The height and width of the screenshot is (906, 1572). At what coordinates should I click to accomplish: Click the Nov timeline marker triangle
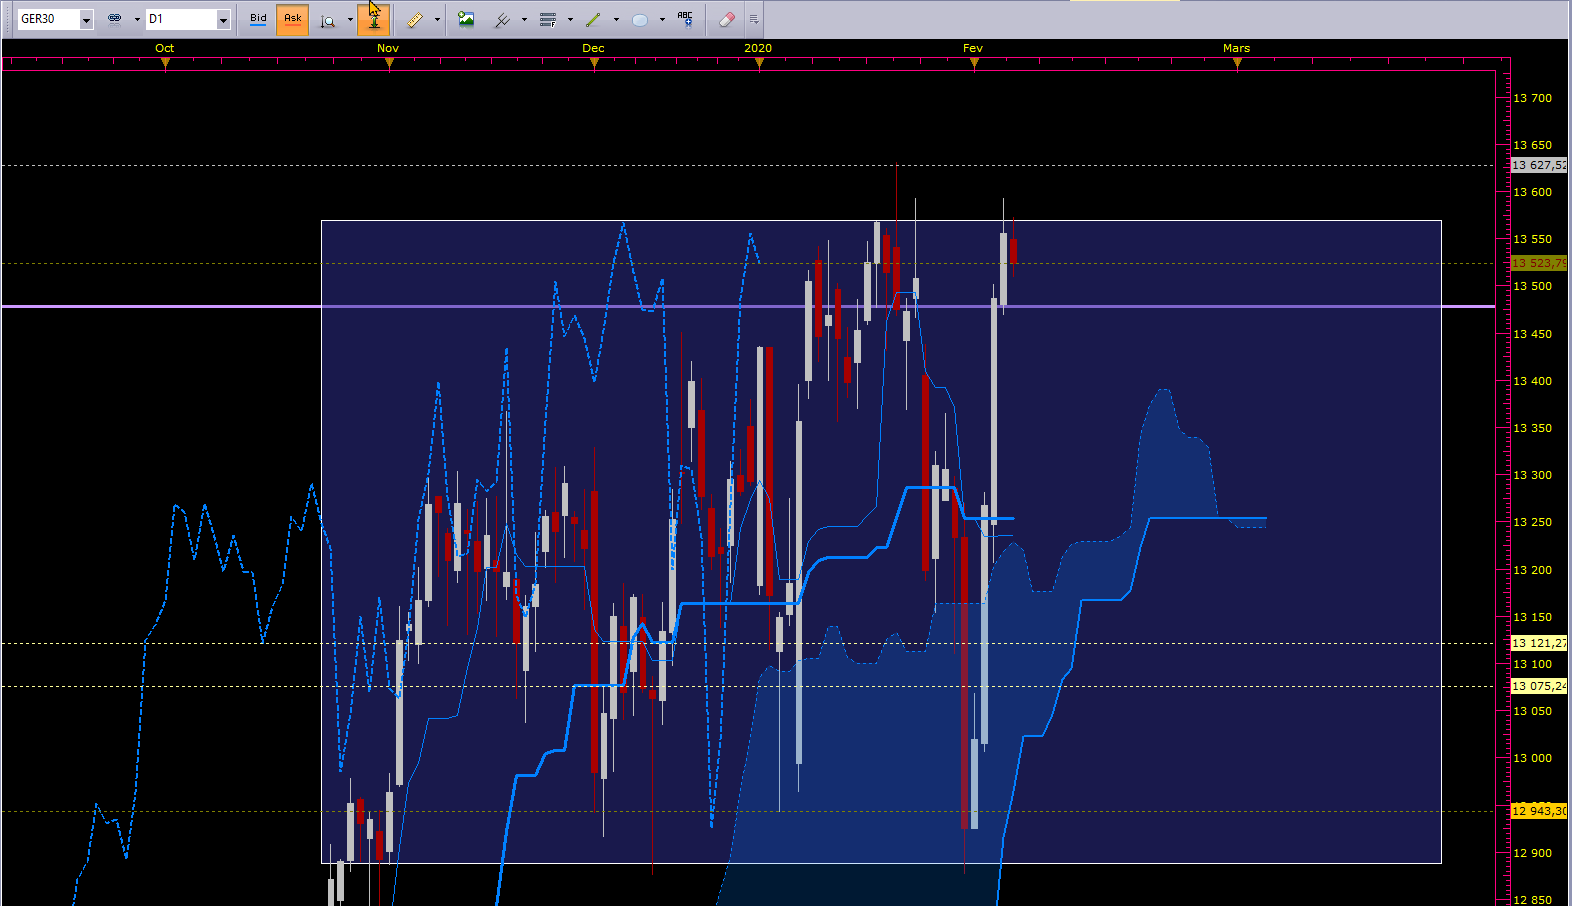tap(389, 63)
